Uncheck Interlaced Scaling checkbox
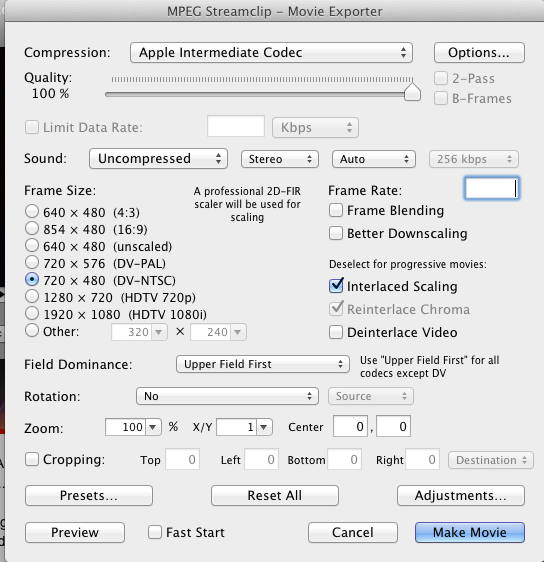The height and width of the screenshot is (562, 544). click(336, 286)
